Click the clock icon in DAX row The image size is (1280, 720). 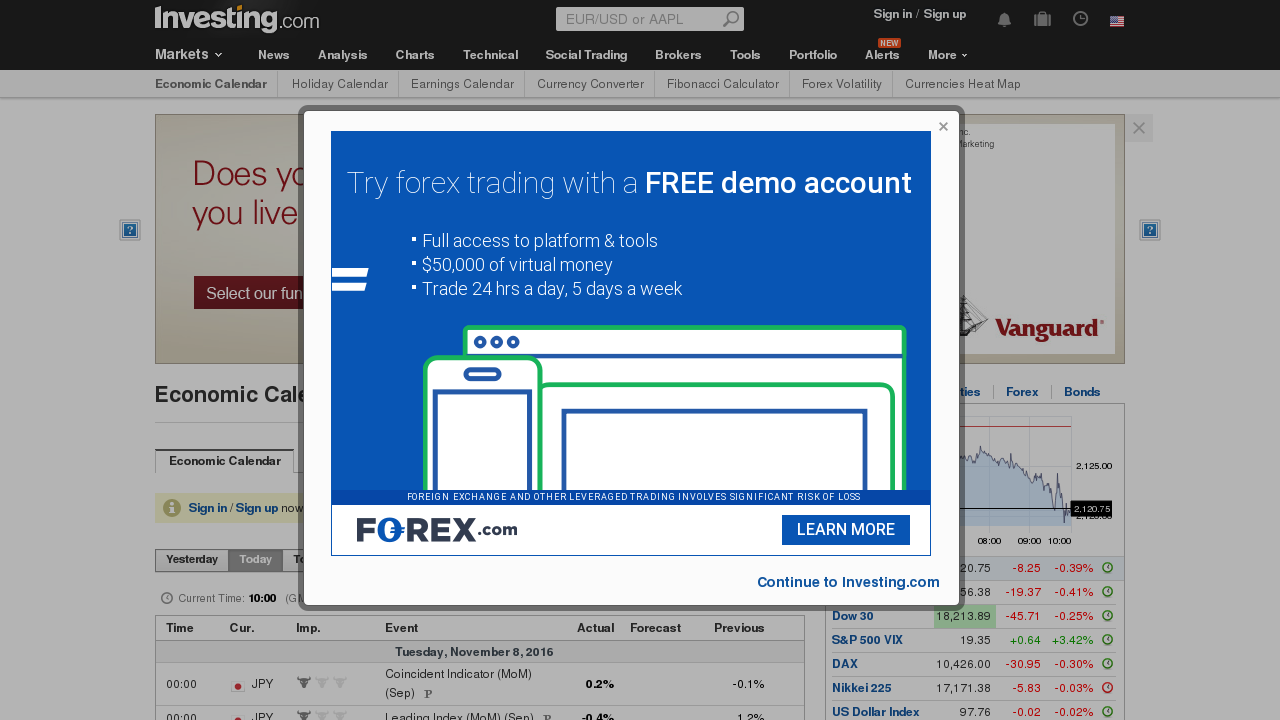pos(1107,664)
